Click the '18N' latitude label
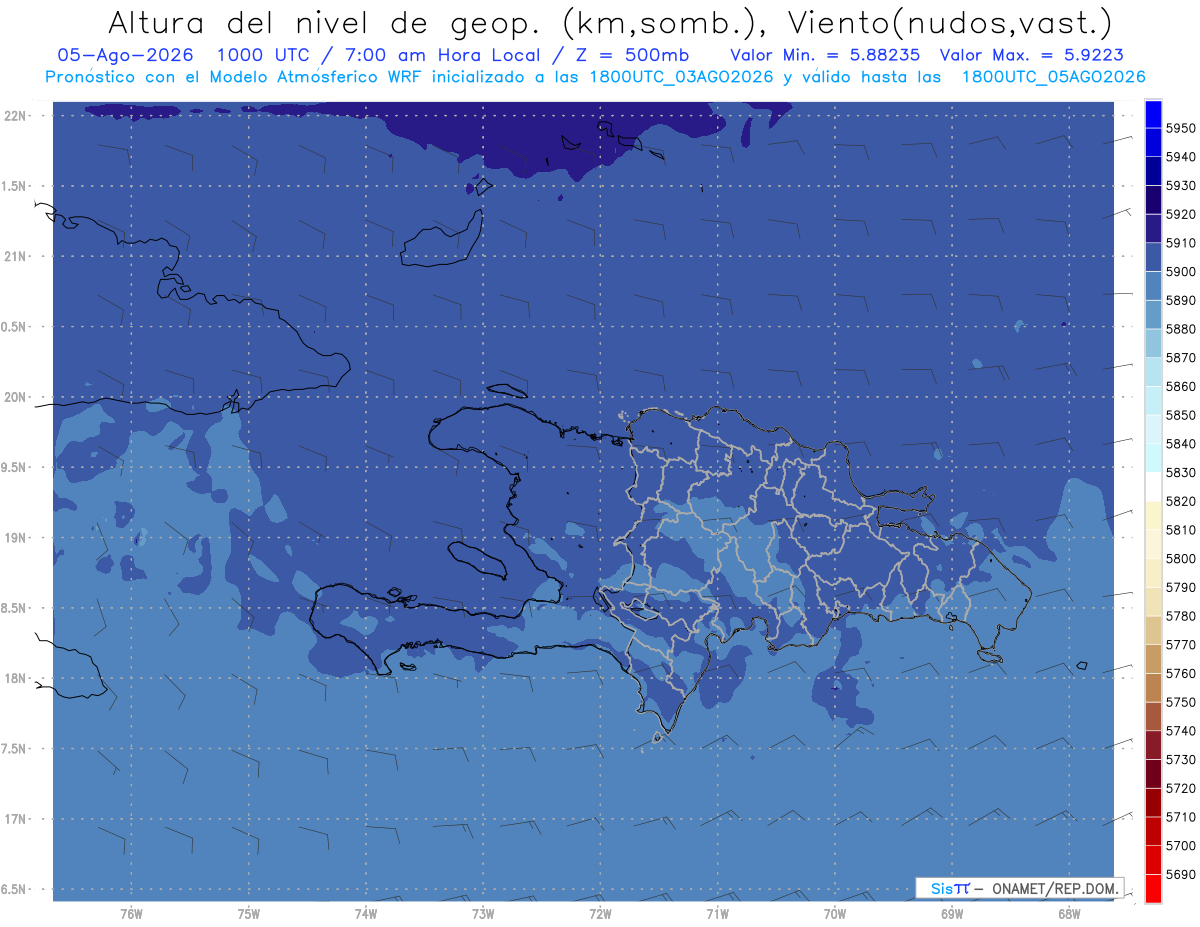 click(15, 678)
